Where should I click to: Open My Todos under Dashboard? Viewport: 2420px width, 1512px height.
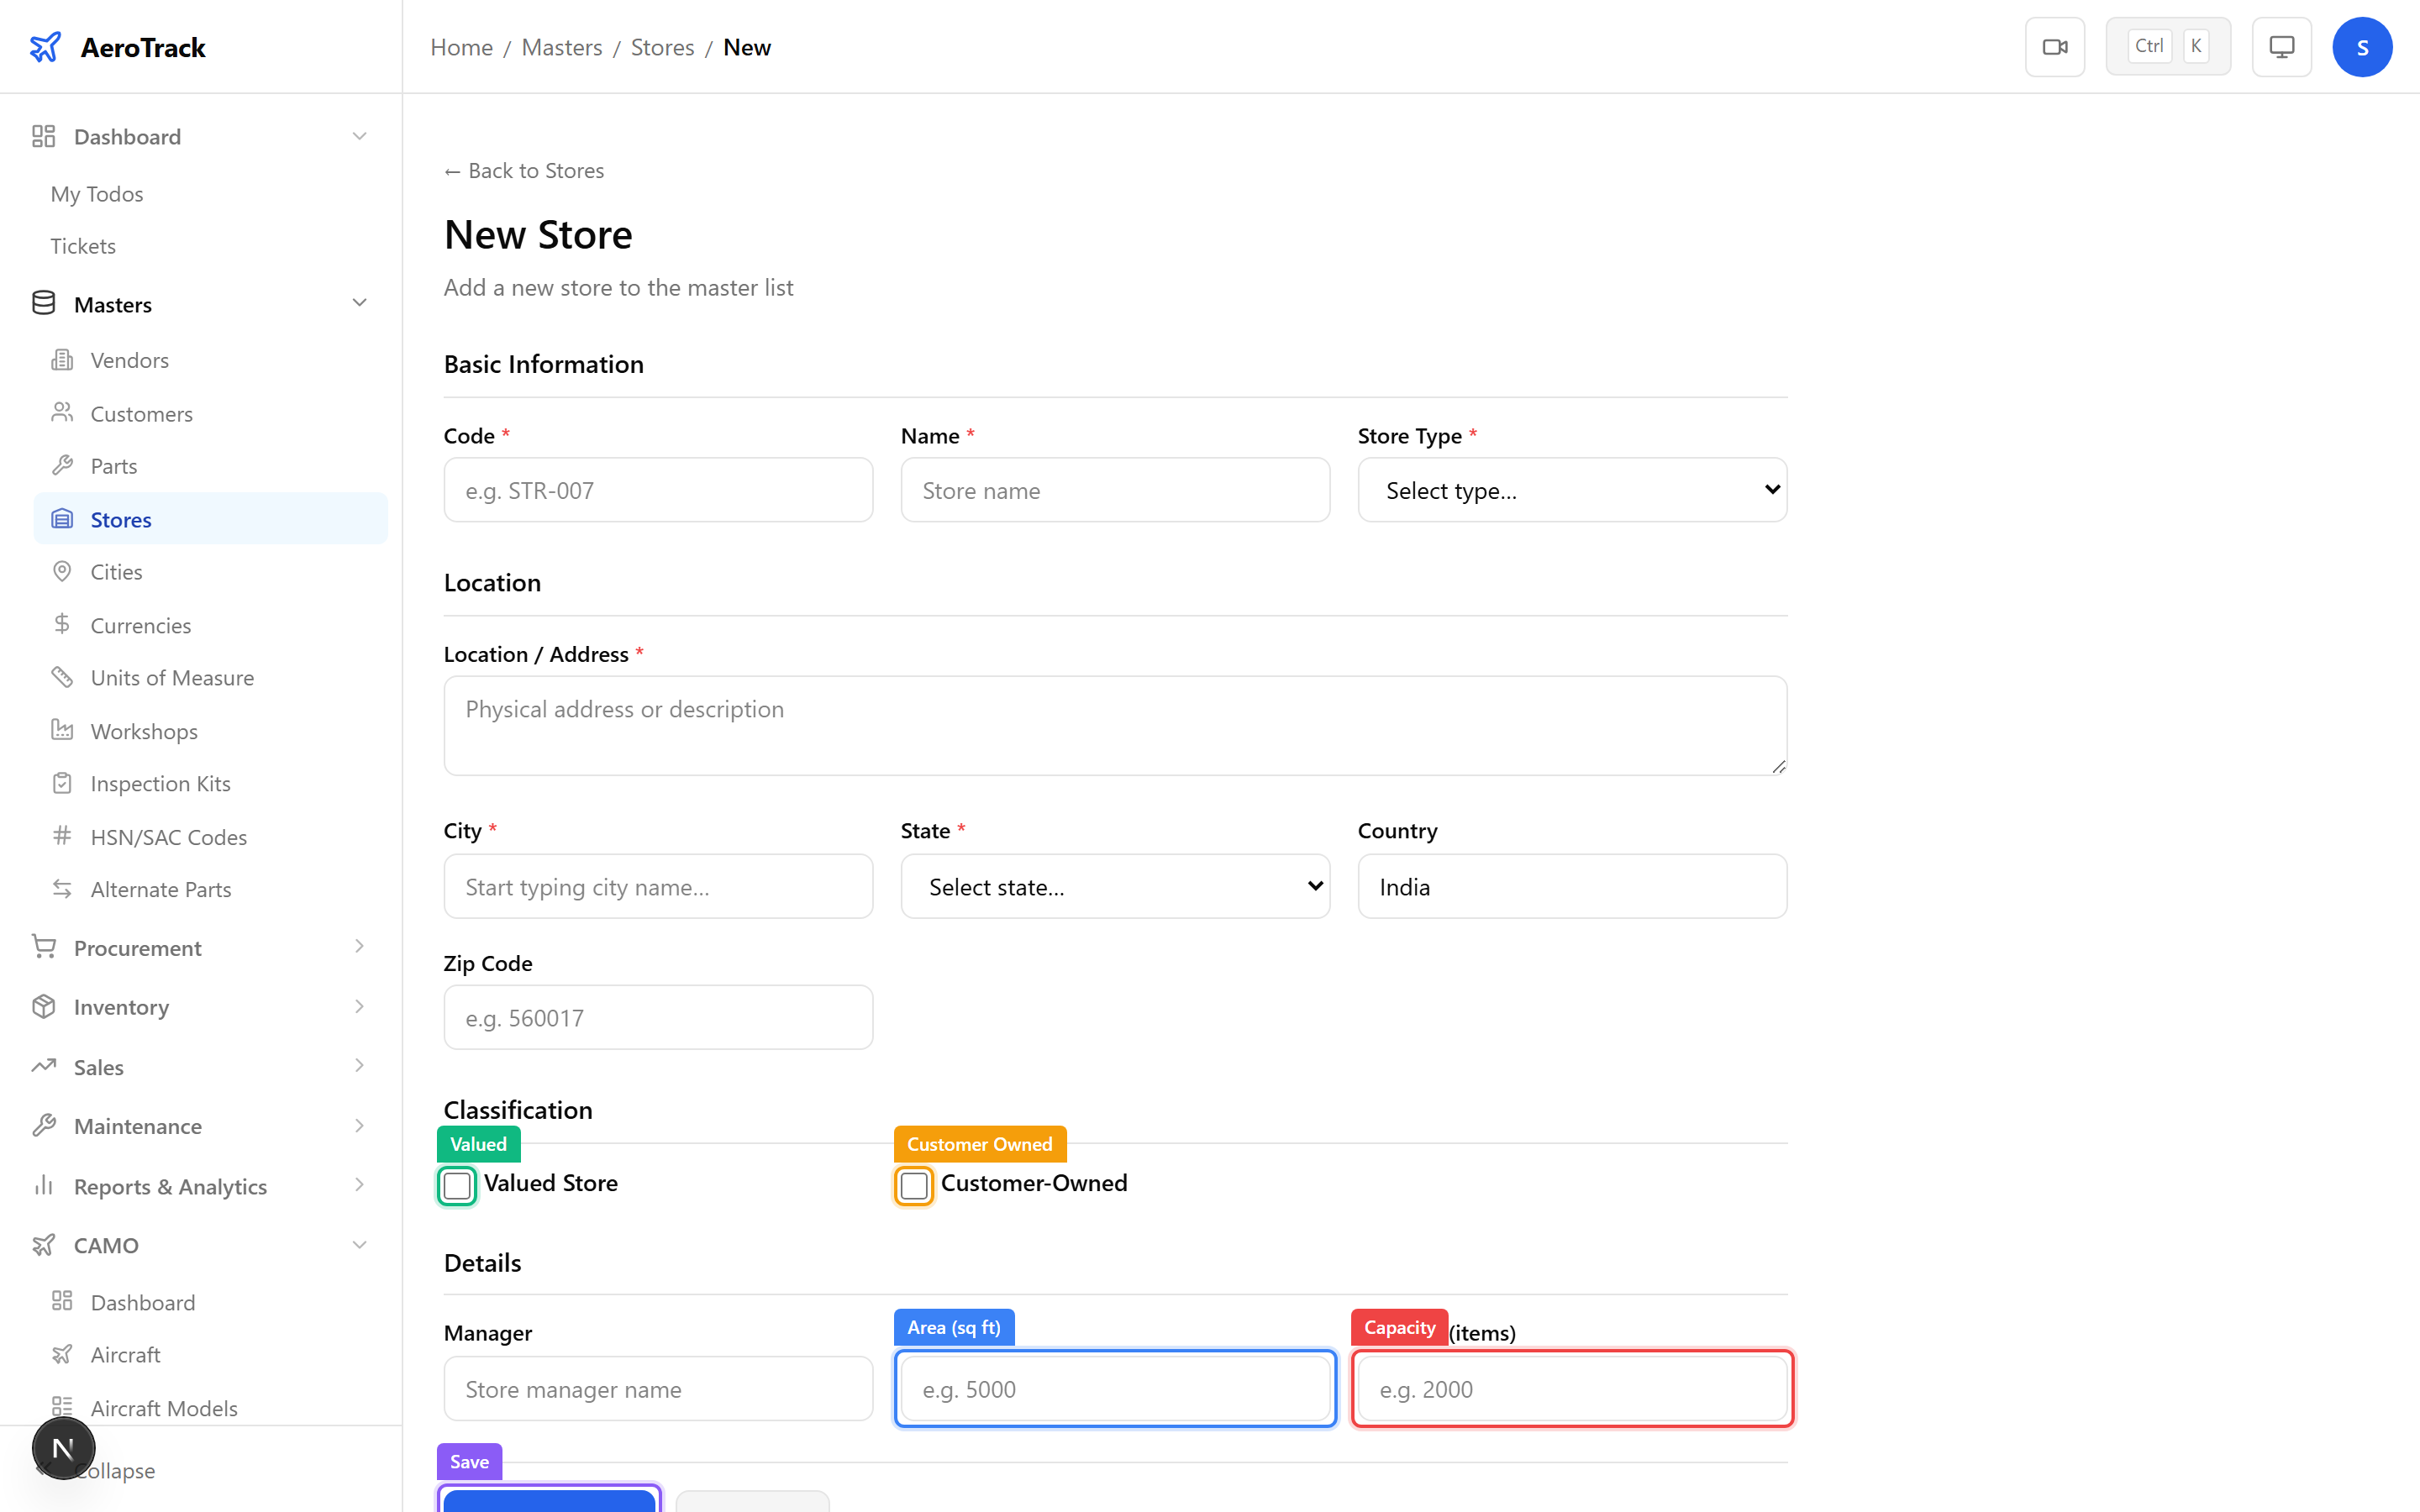point(96,193)
